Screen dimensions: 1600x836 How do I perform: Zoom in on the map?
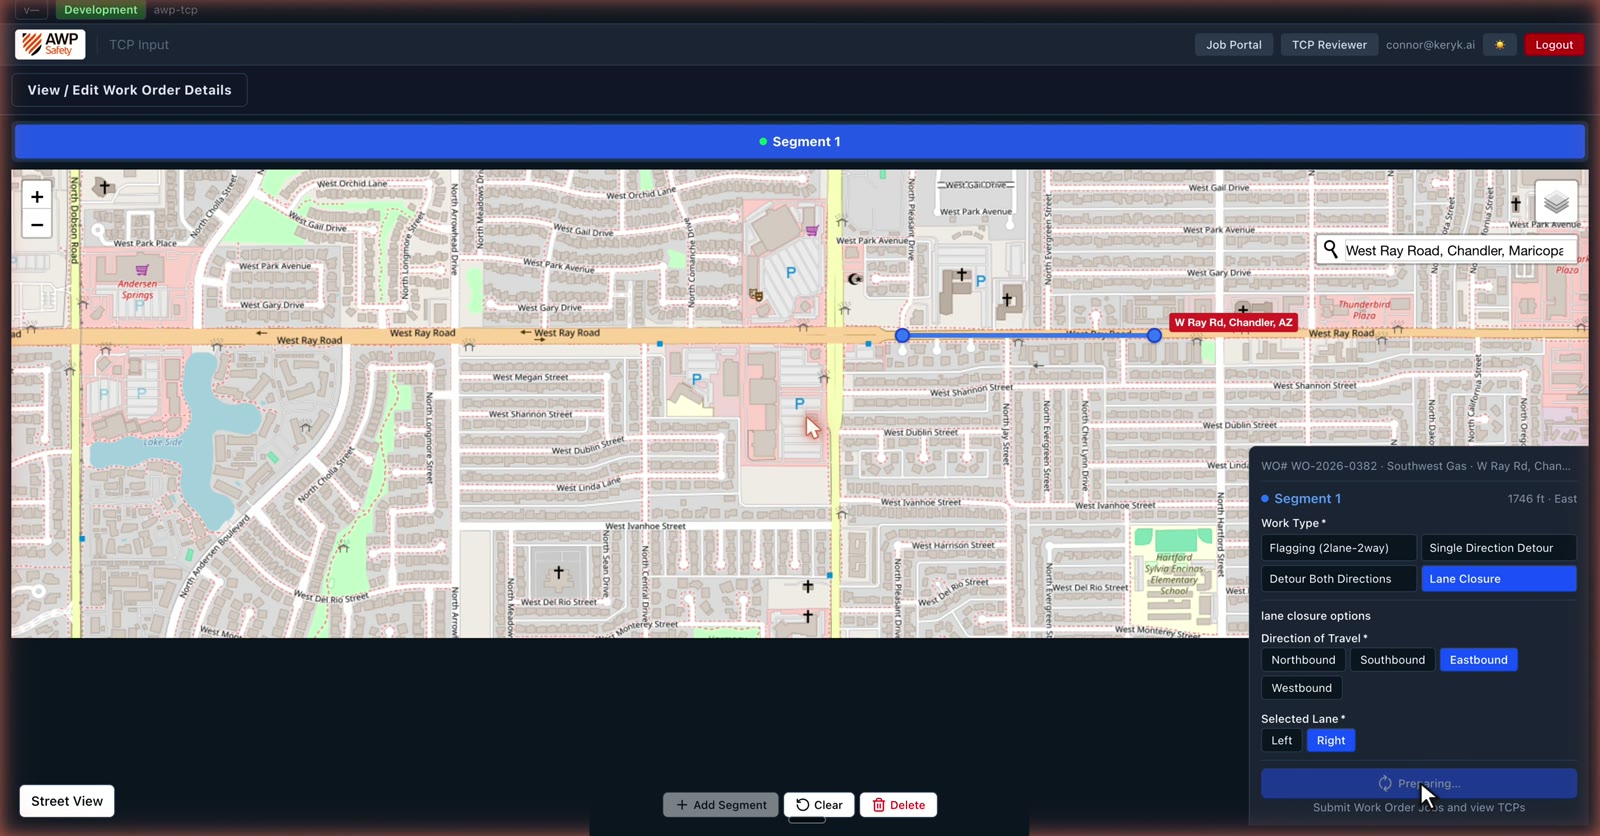coord(37,197)
